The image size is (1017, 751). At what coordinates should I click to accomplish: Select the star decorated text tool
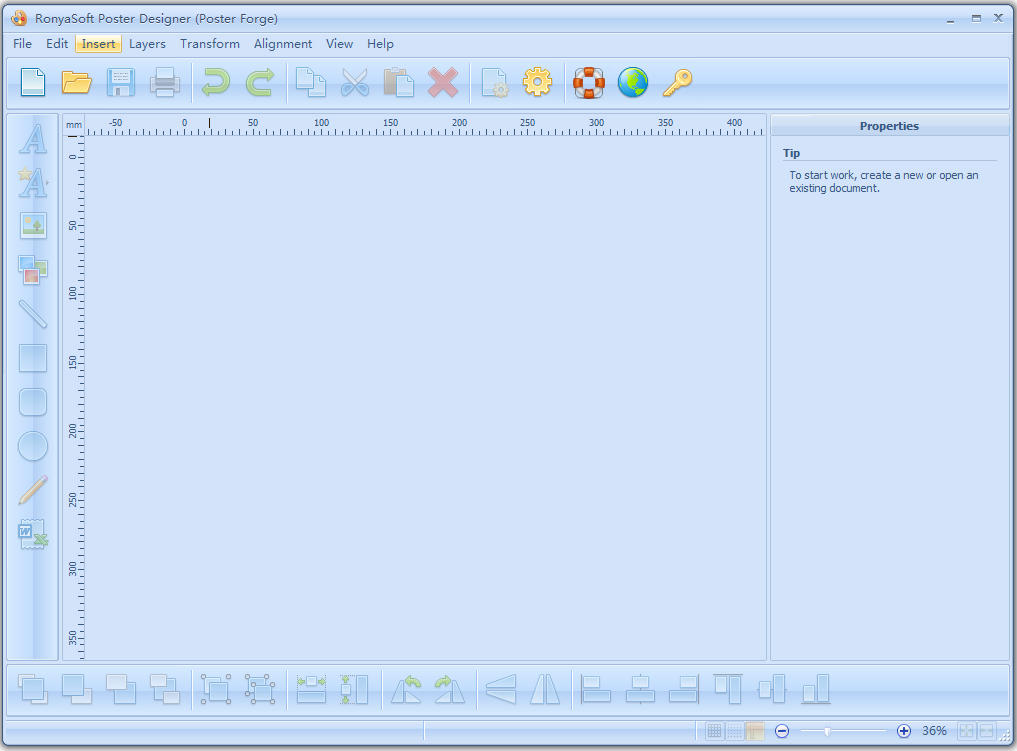pos(33,182)
